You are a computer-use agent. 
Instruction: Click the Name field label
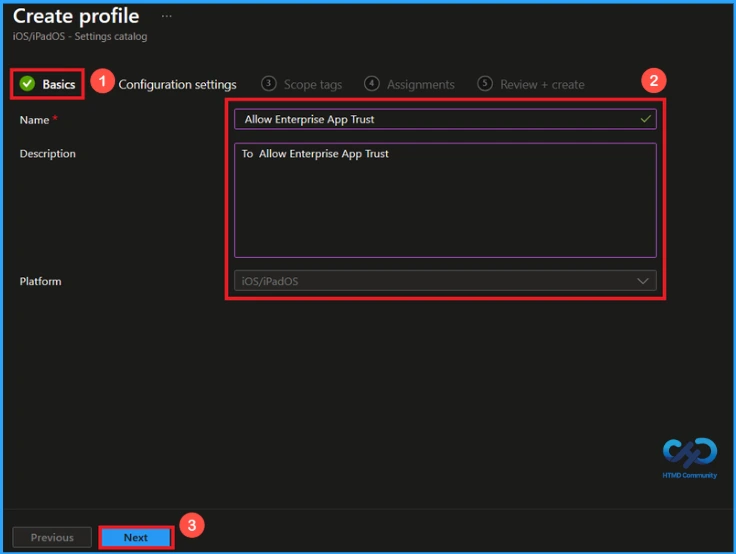34,120
